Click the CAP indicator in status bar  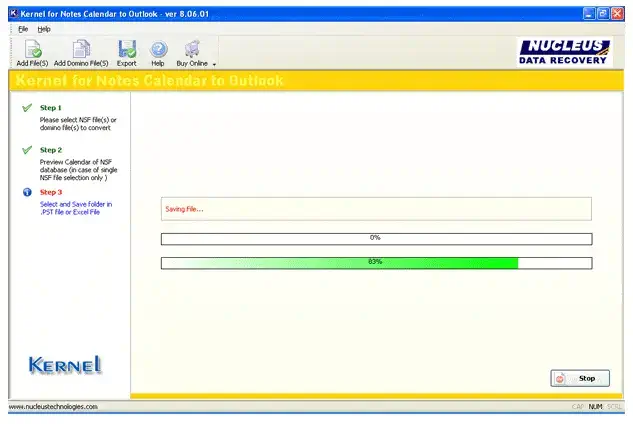point(578,407)
